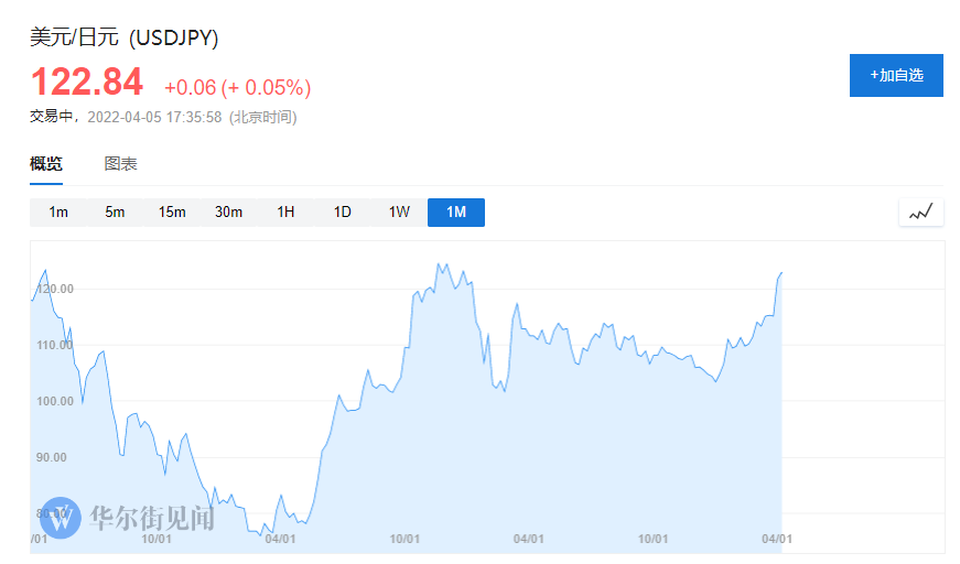Add USDJPY to watchlist with +加自选
The width and height of the screenshot is (960, 564).
tap(896, 76)
